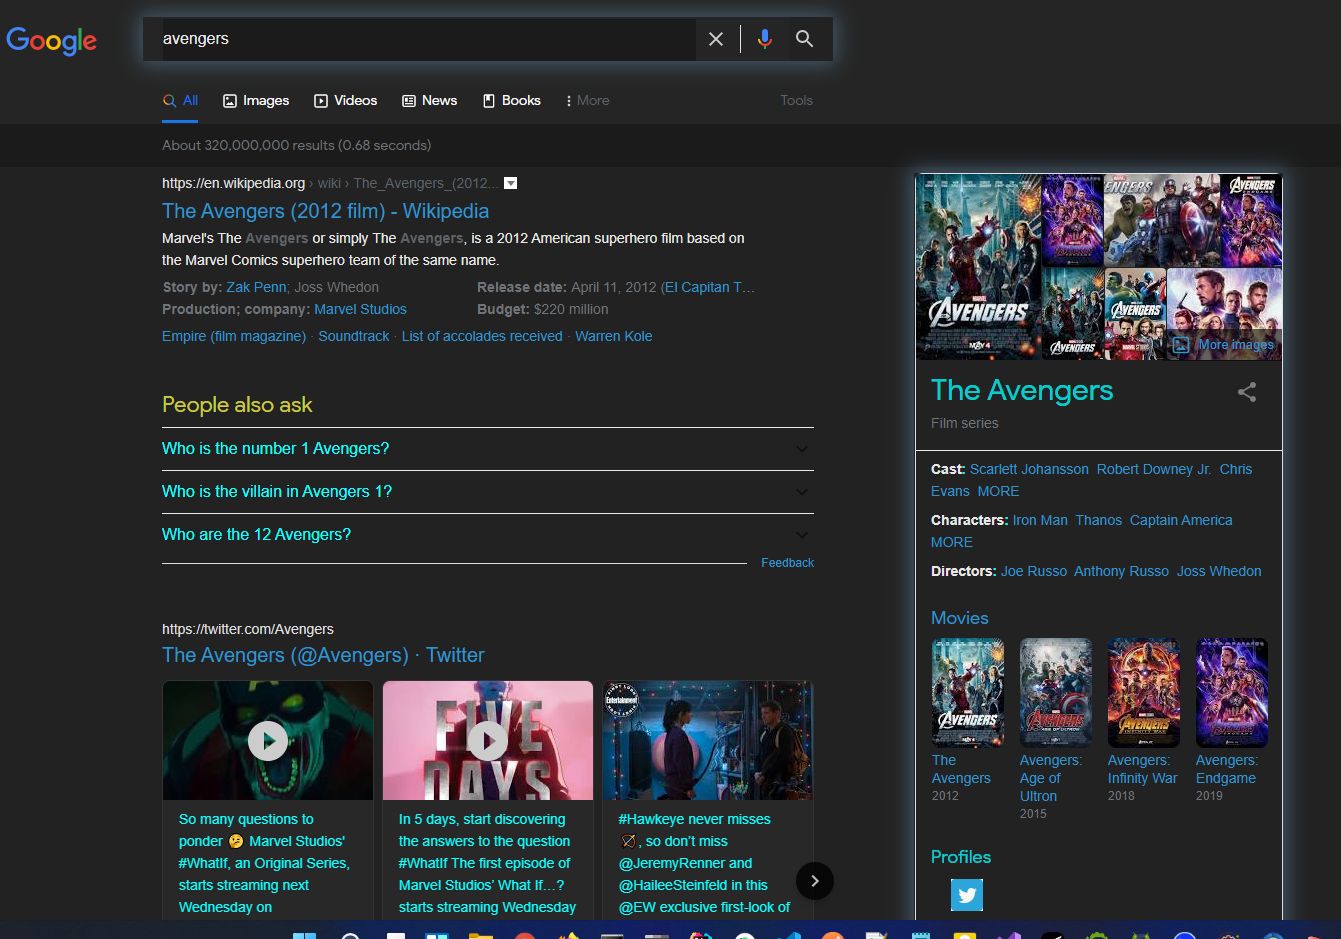Open the Movies section heading

(x=960, y=618)
